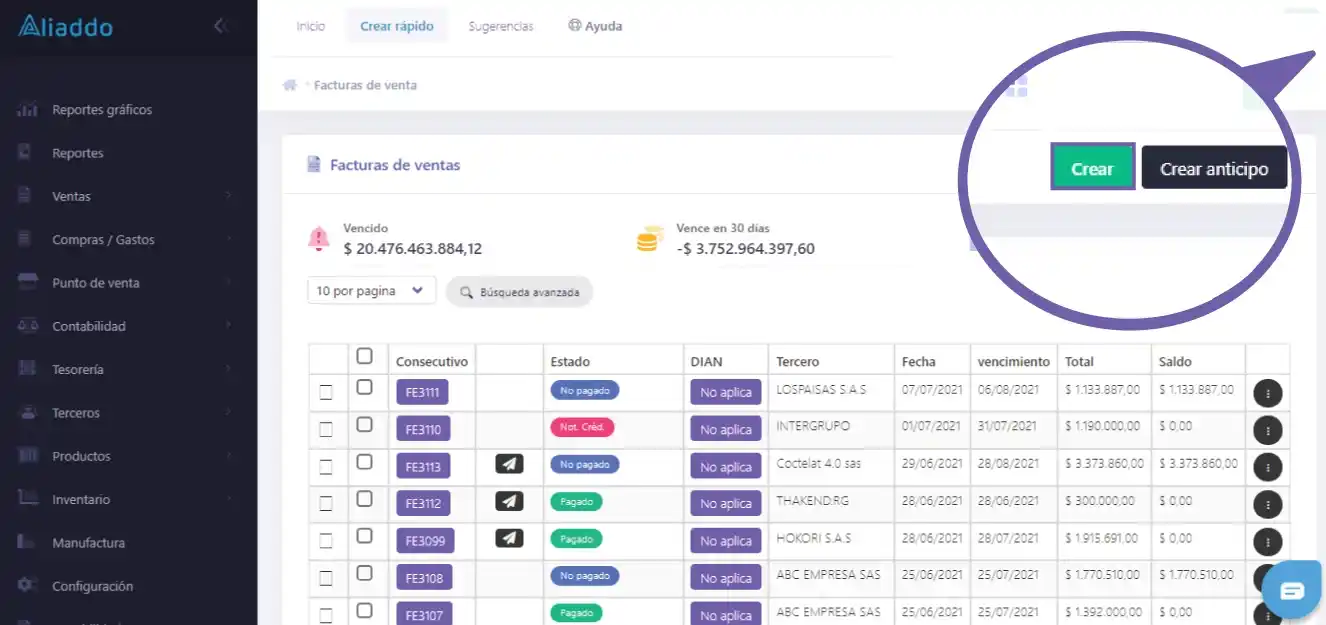Click the Aliaddo logo

point(65,26)
